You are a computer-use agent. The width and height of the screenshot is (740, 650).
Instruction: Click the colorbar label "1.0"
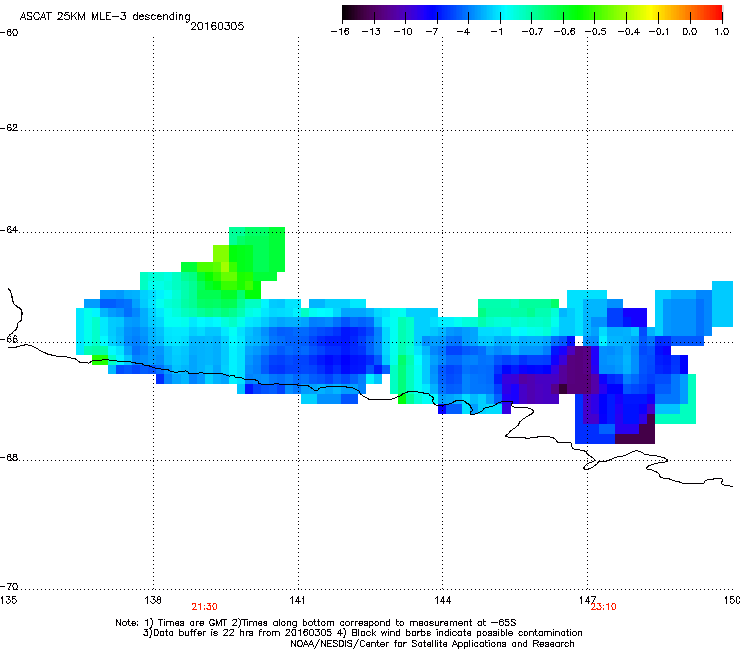tap(722, 32)
